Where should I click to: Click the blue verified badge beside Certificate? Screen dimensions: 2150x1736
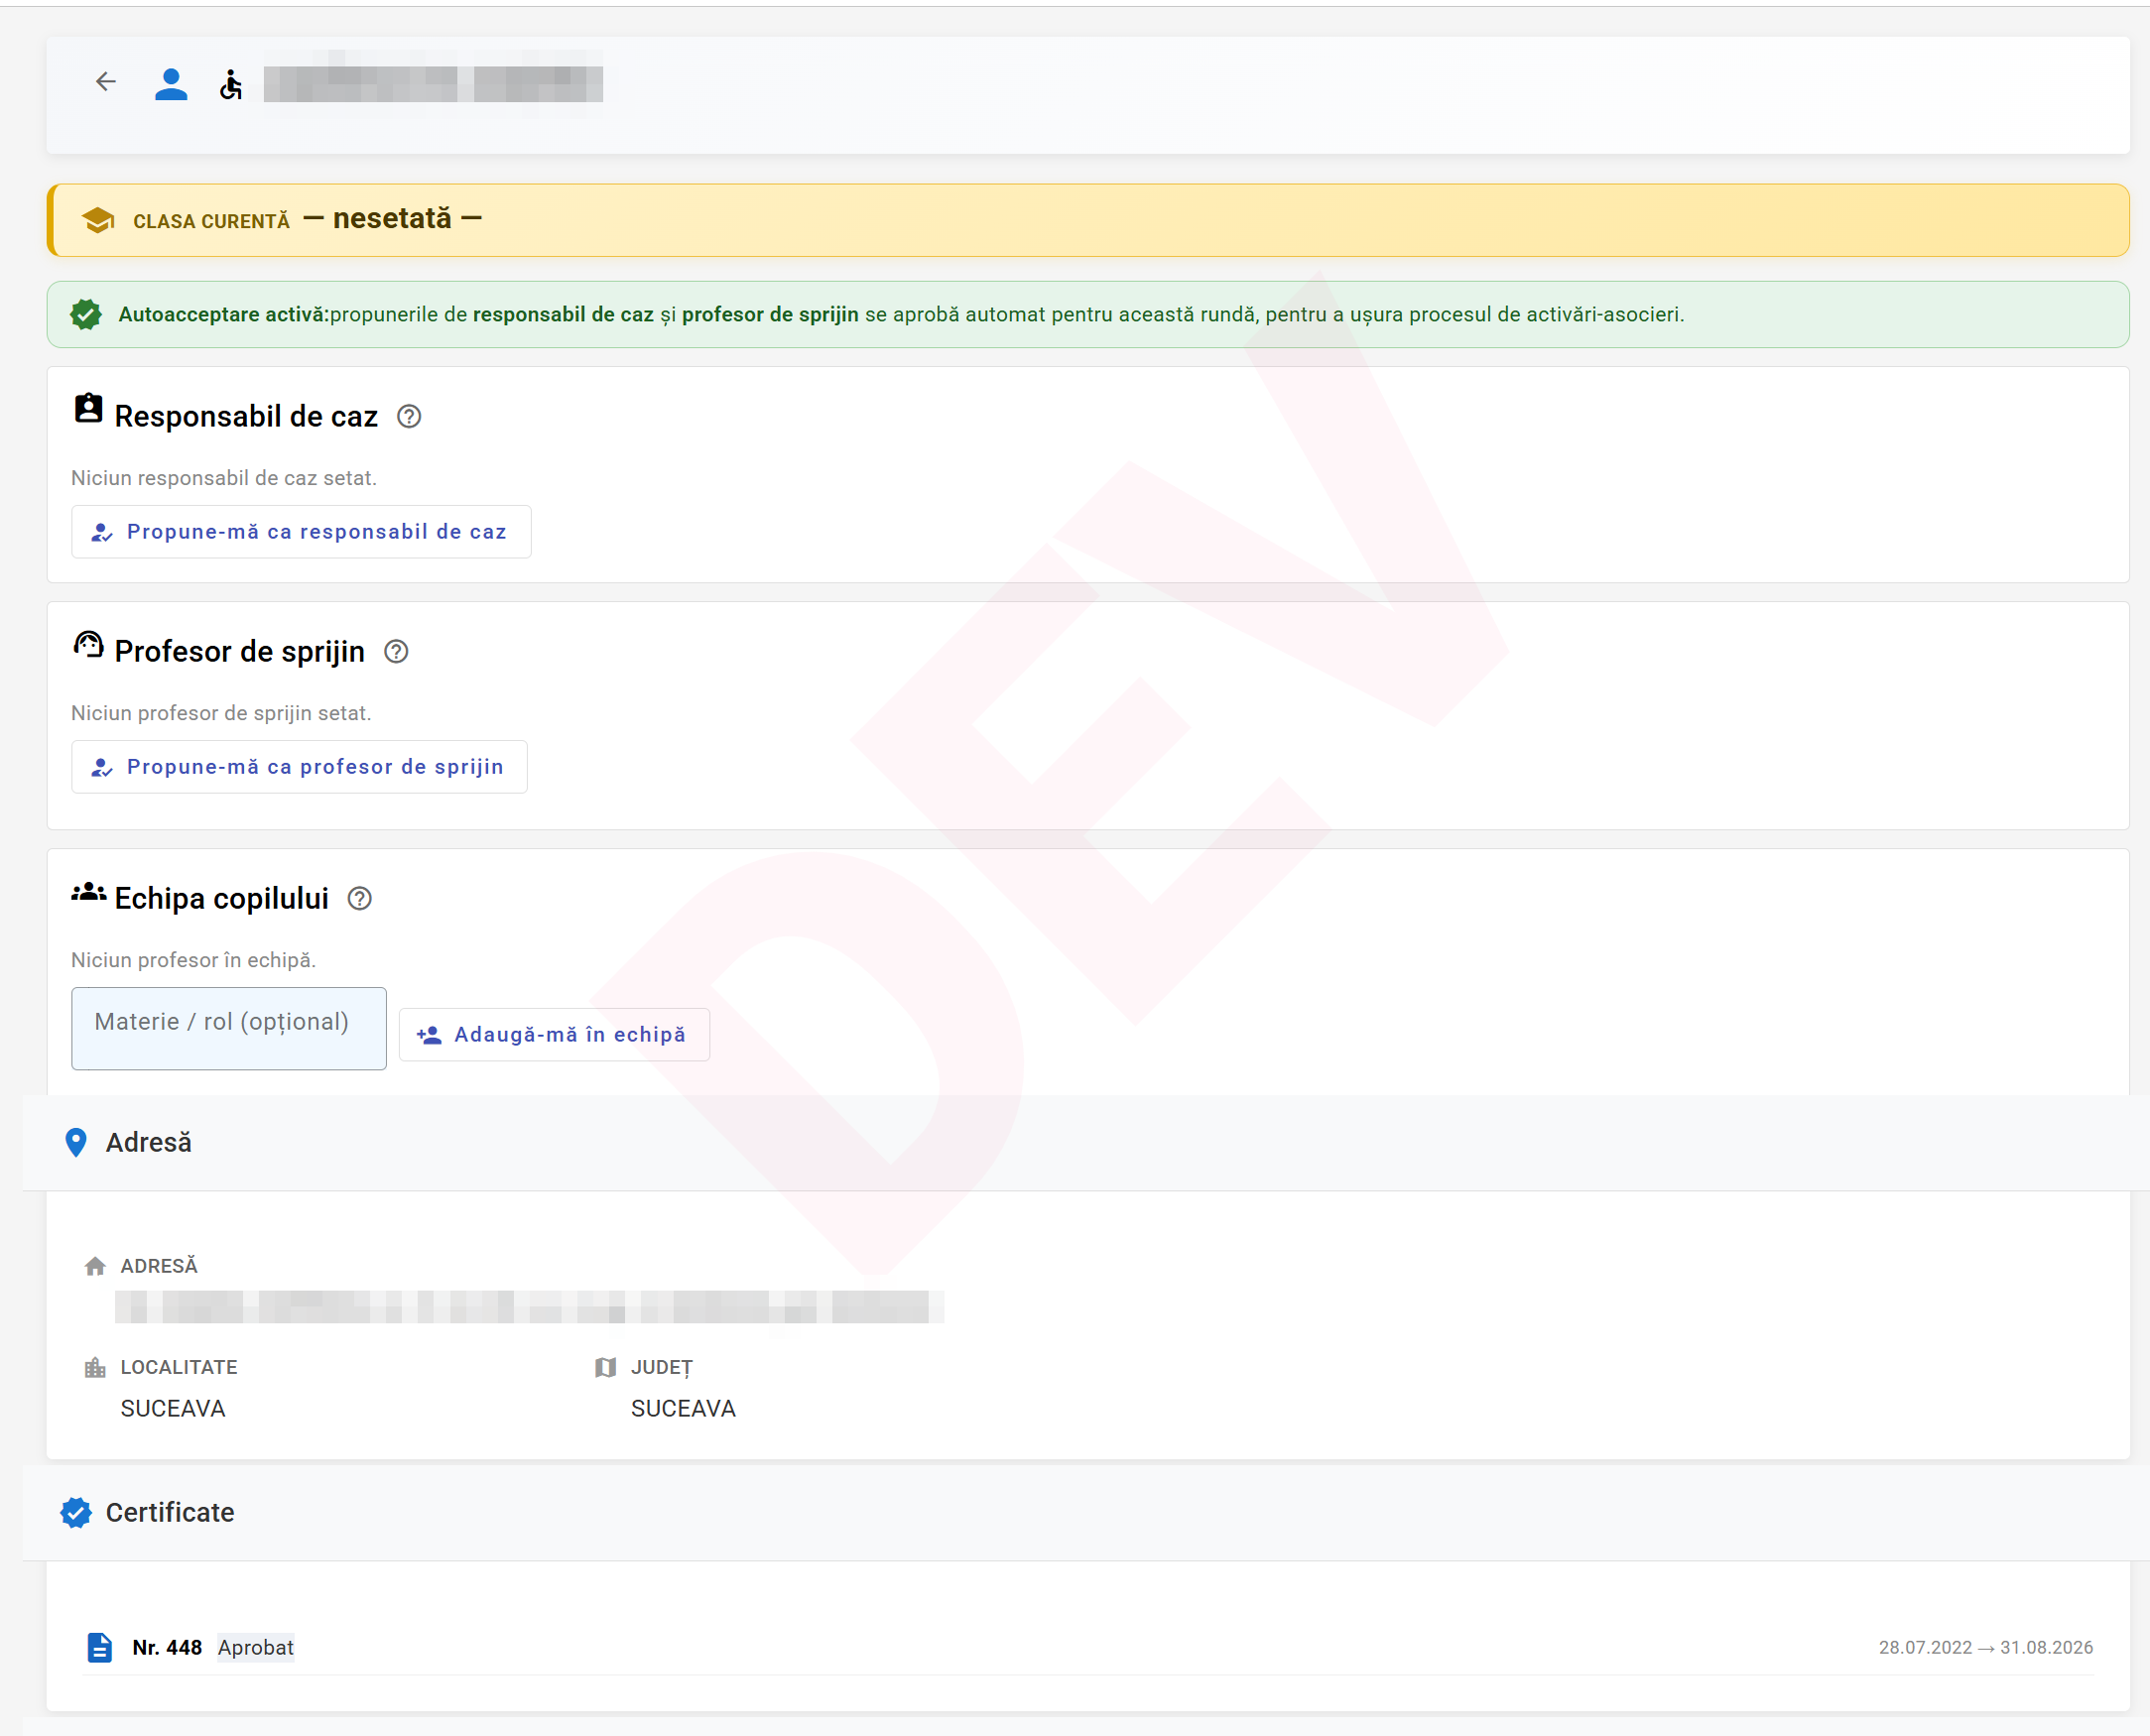pyautogui.click(x=76, y=1512)
